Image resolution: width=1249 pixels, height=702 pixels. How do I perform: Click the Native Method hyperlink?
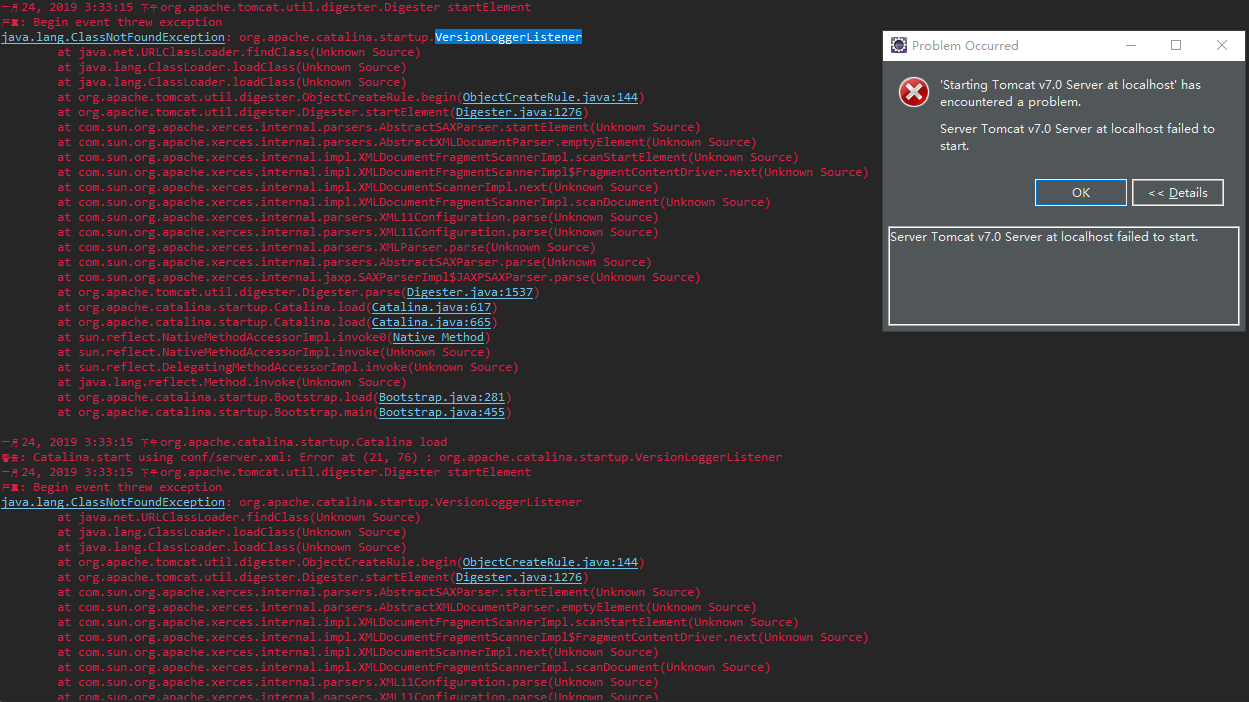(x=437, y=337)
